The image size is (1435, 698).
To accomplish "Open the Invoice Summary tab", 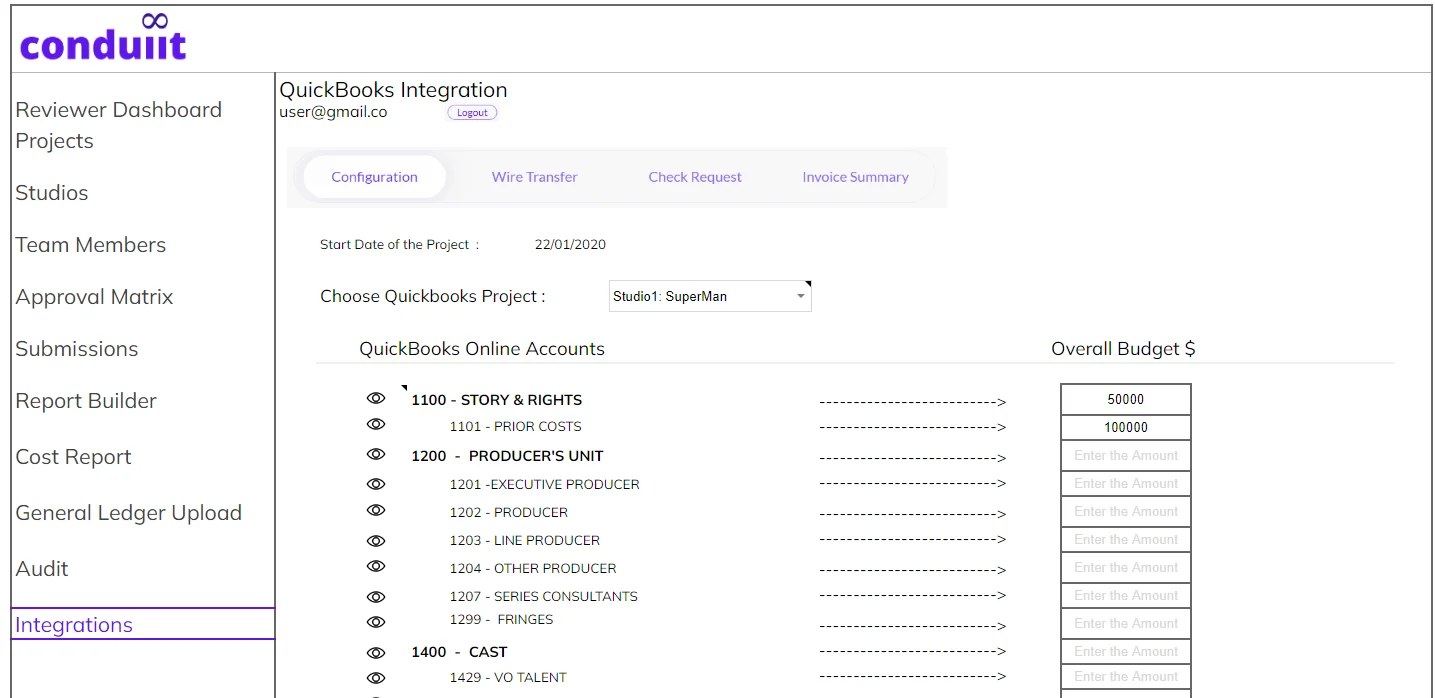I will tap(854, 176).
